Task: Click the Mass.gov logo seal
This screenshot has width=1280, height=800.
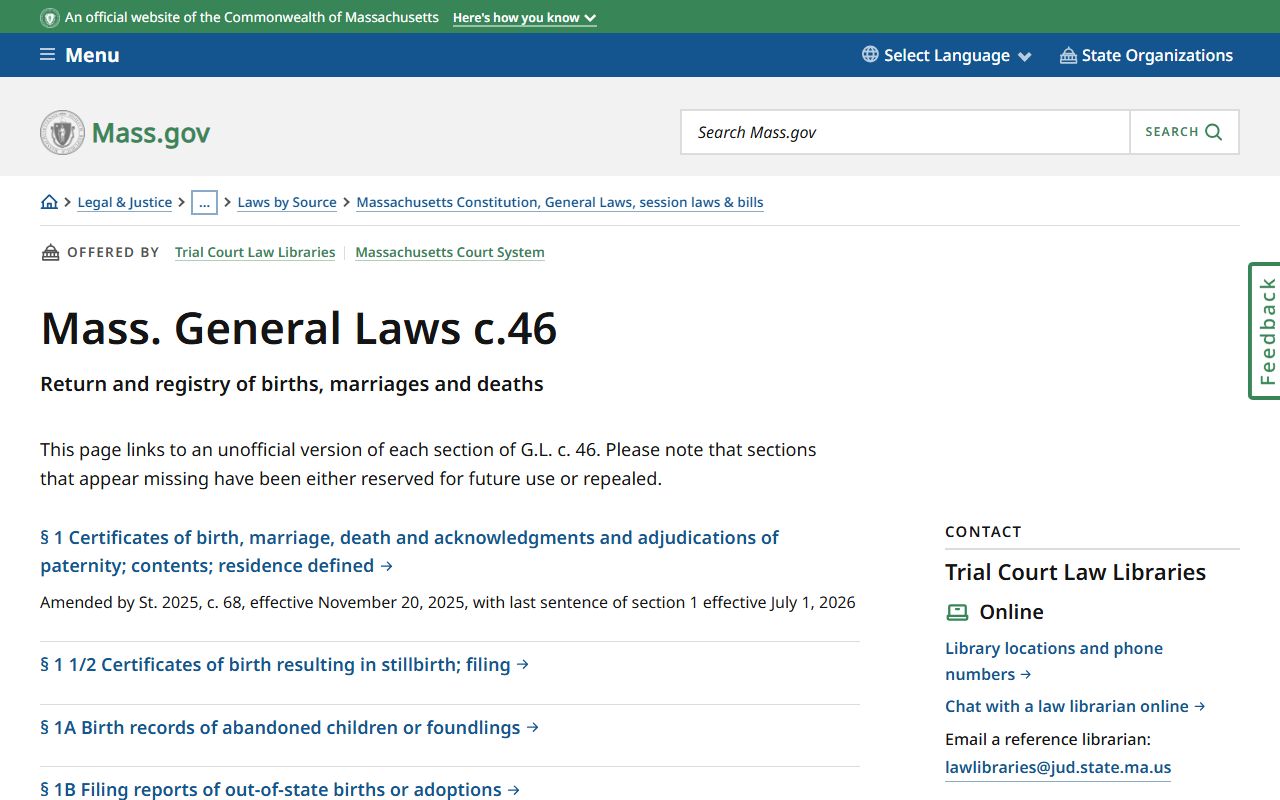Action: coord(62,132)
